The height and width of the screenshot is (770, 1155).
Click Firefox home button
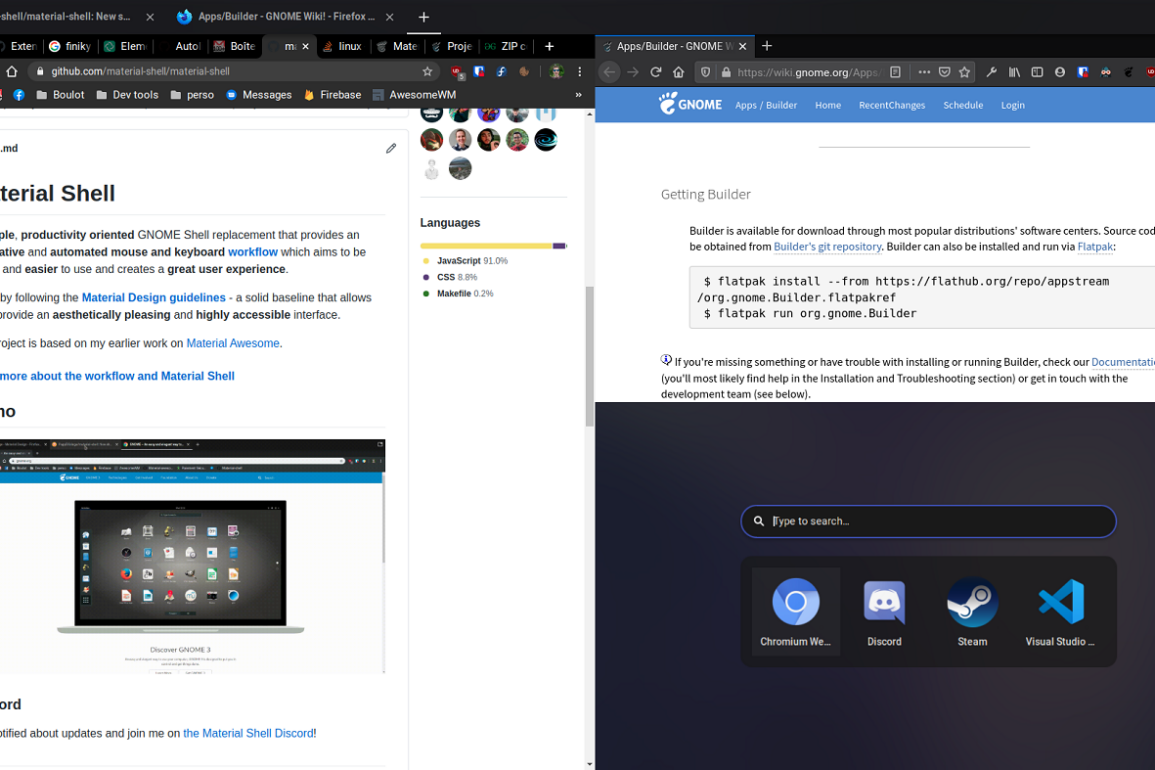679,72
